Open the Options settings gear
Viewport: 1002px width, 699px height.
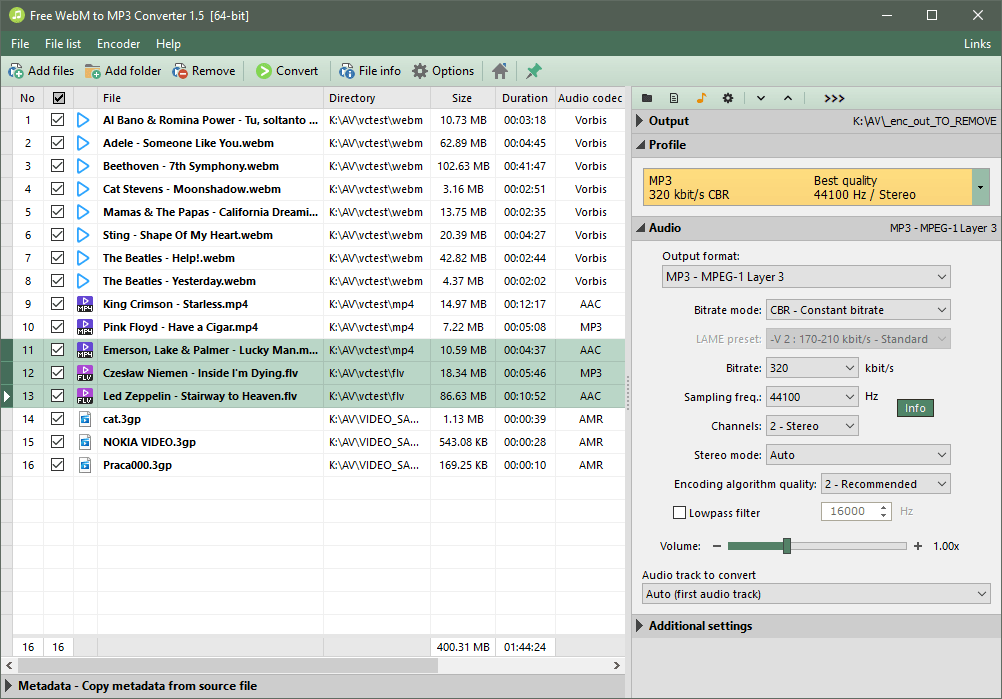click(421, 71)
